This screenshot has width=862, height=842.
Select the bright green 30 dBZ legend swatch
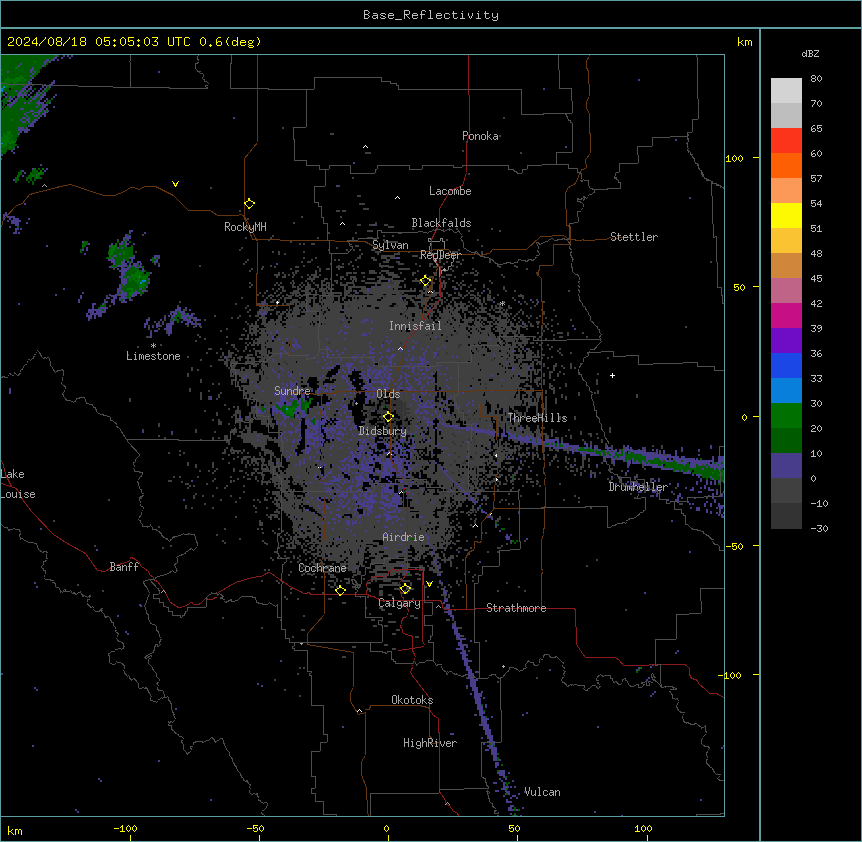coord(786,416)
